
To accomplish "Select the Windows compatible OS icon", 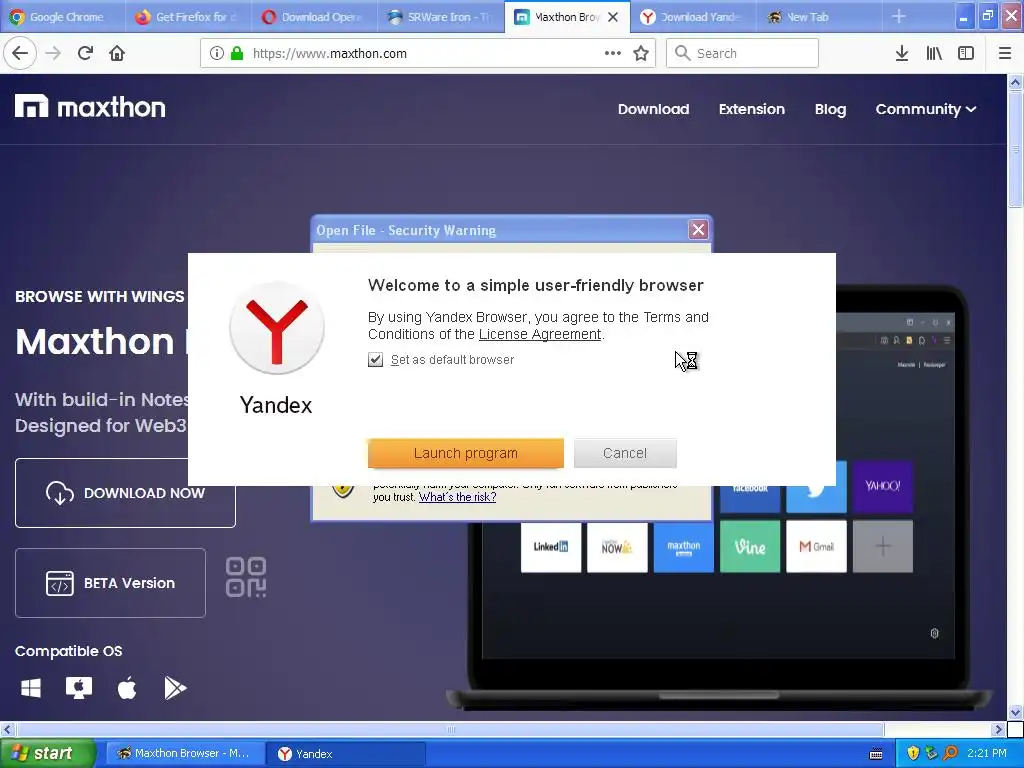I will 31,688.
